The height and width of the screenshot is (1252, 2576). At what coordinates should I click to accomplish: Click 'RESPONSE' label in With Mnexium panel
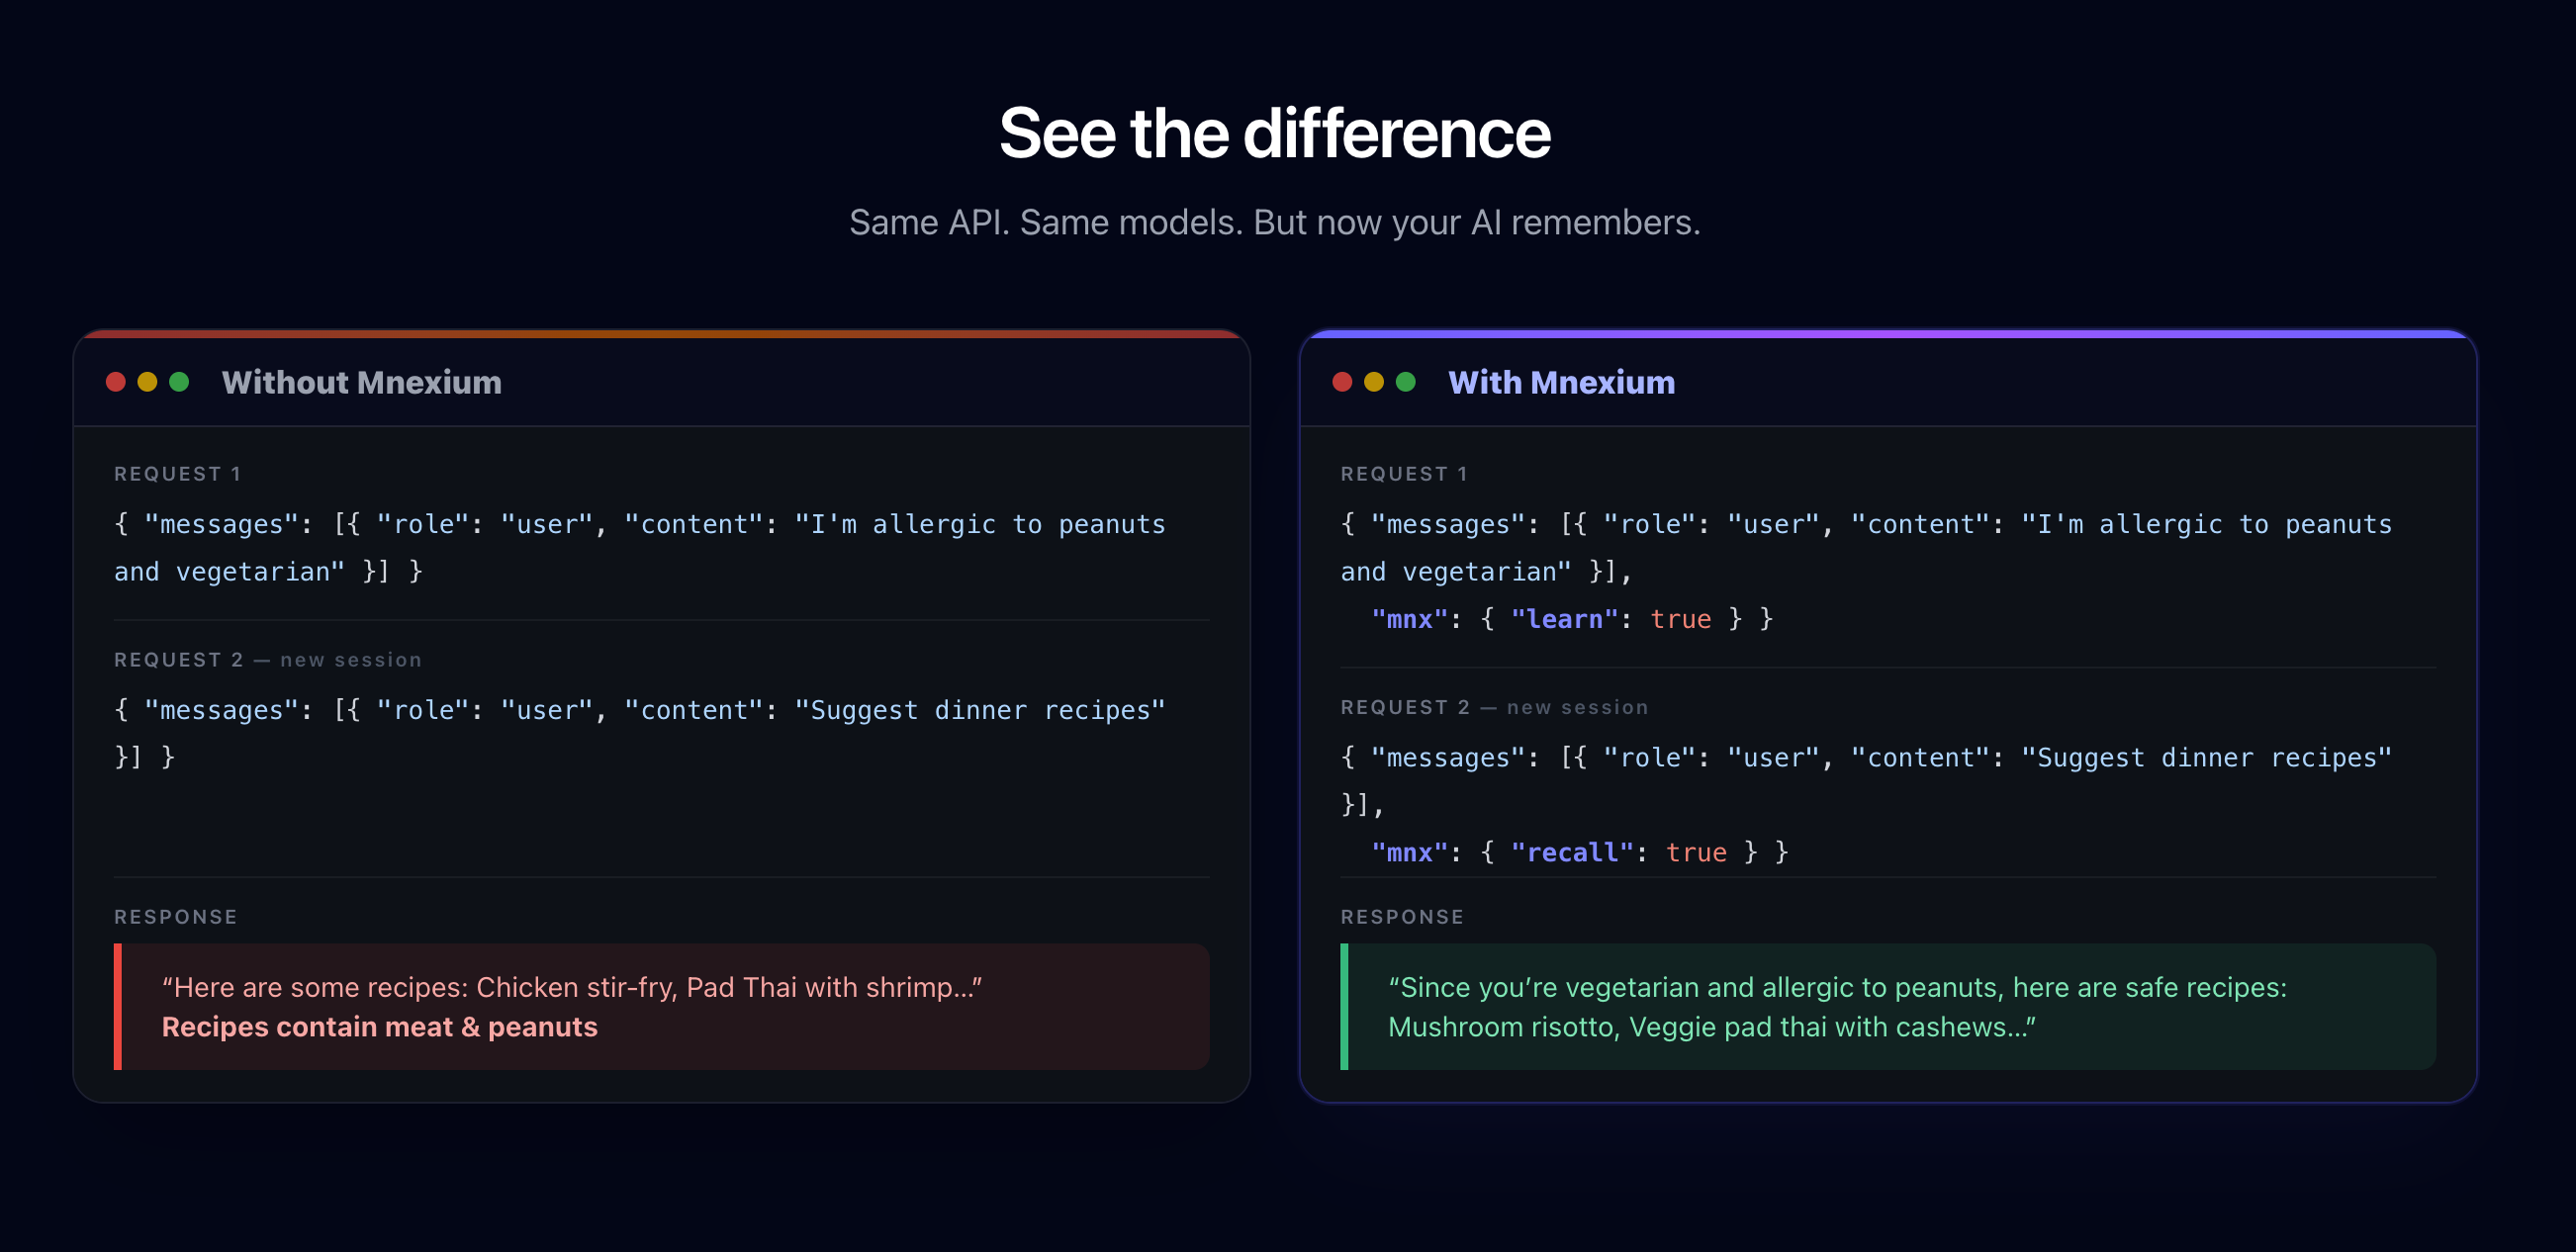coord(1402,917)
